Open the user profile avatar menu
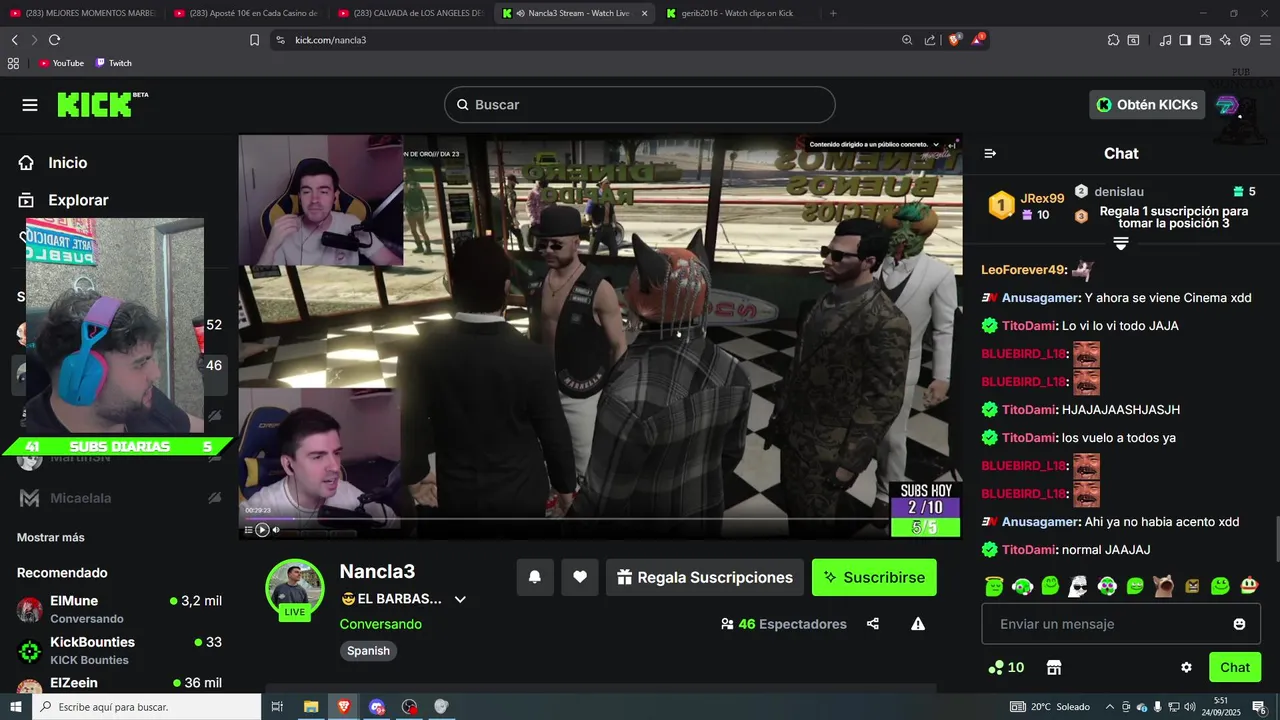This screenshot has width=1280, height=720. click(x=1227, y=105)
